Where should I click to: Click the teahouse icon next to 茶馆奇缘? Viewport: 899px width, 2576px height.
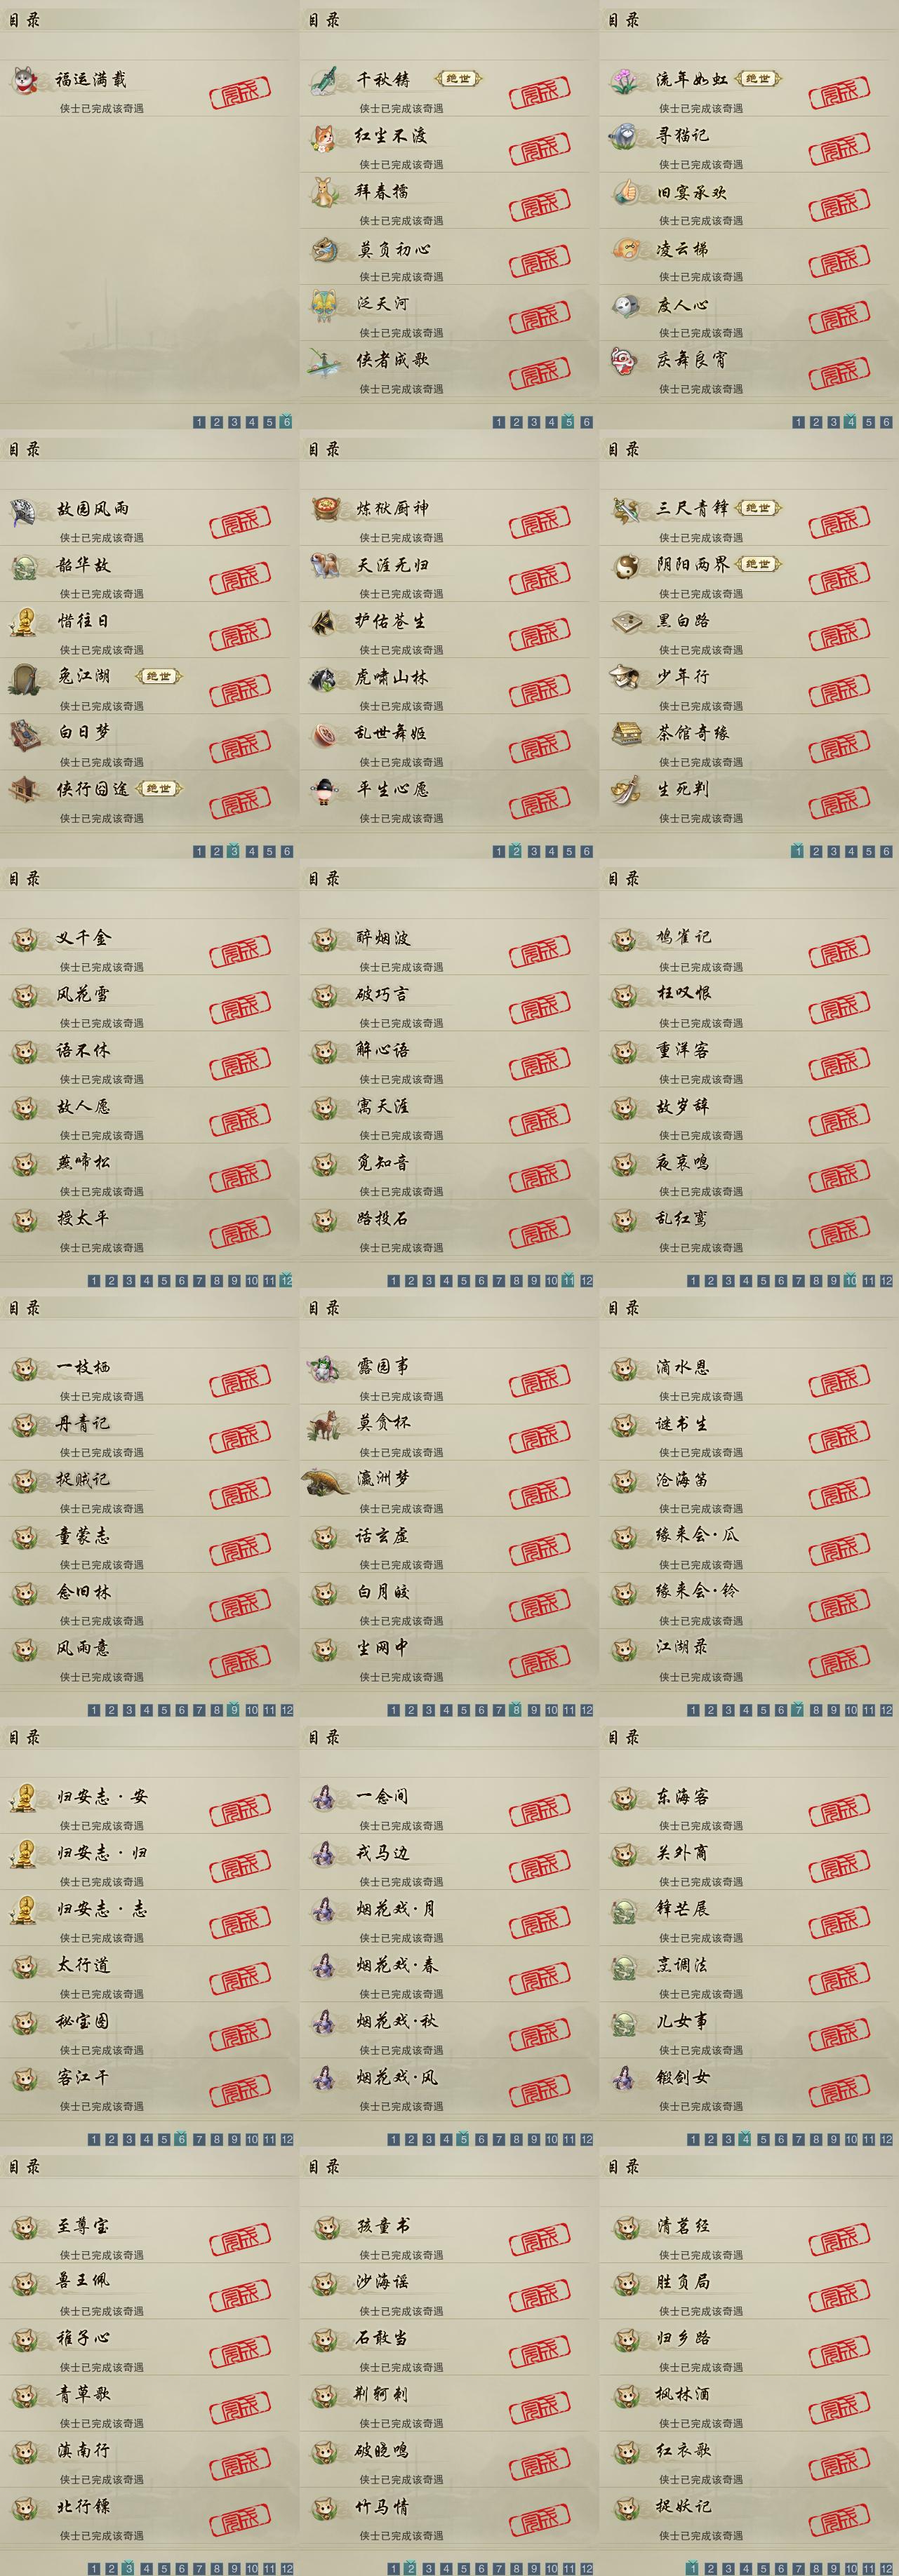click(625, 733)
